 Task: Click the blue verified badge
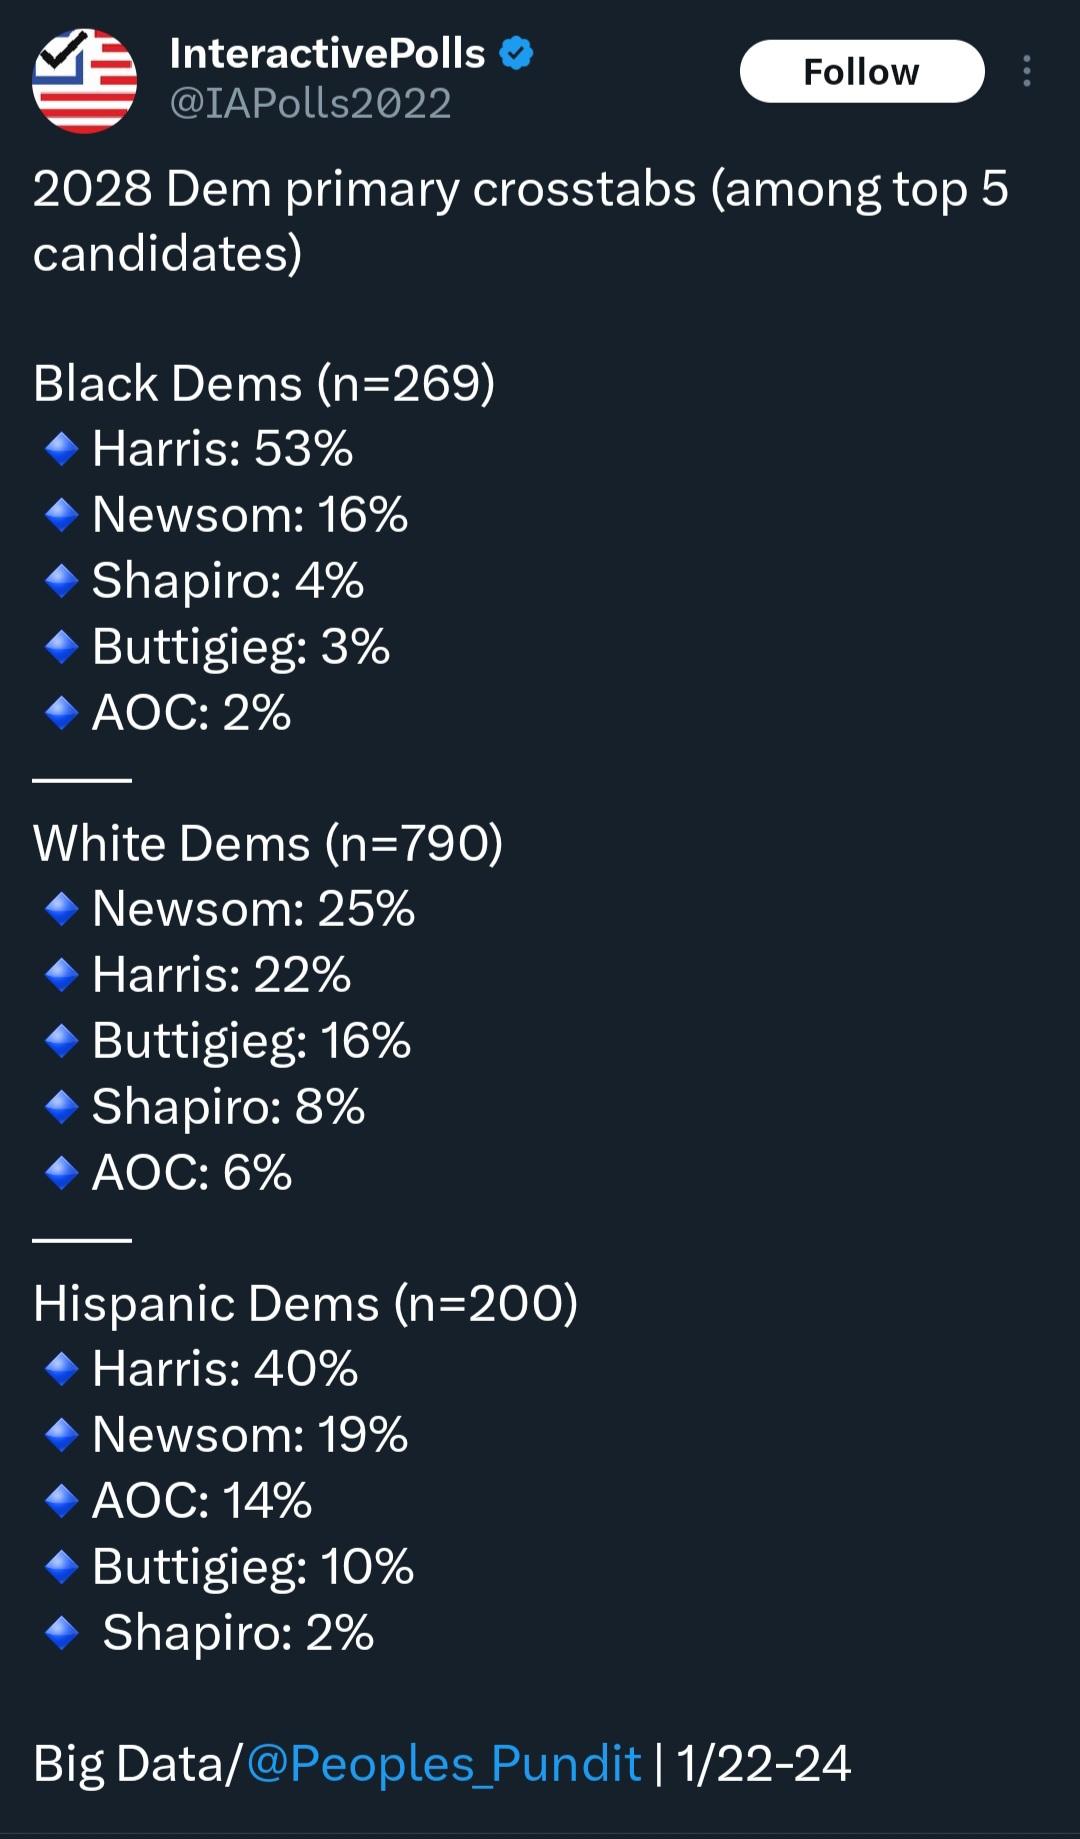point(516,53)
